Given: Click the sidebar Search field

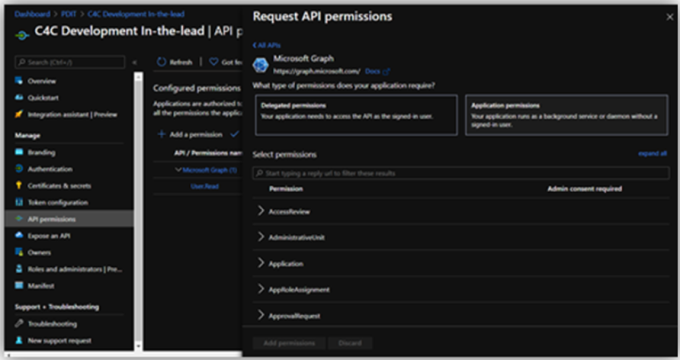Looking at the screenshot, I should point(70,62).
